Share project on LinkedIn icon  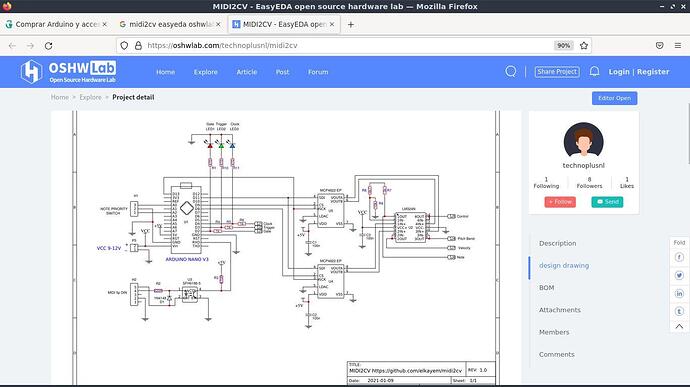click(x=679, y=294)
